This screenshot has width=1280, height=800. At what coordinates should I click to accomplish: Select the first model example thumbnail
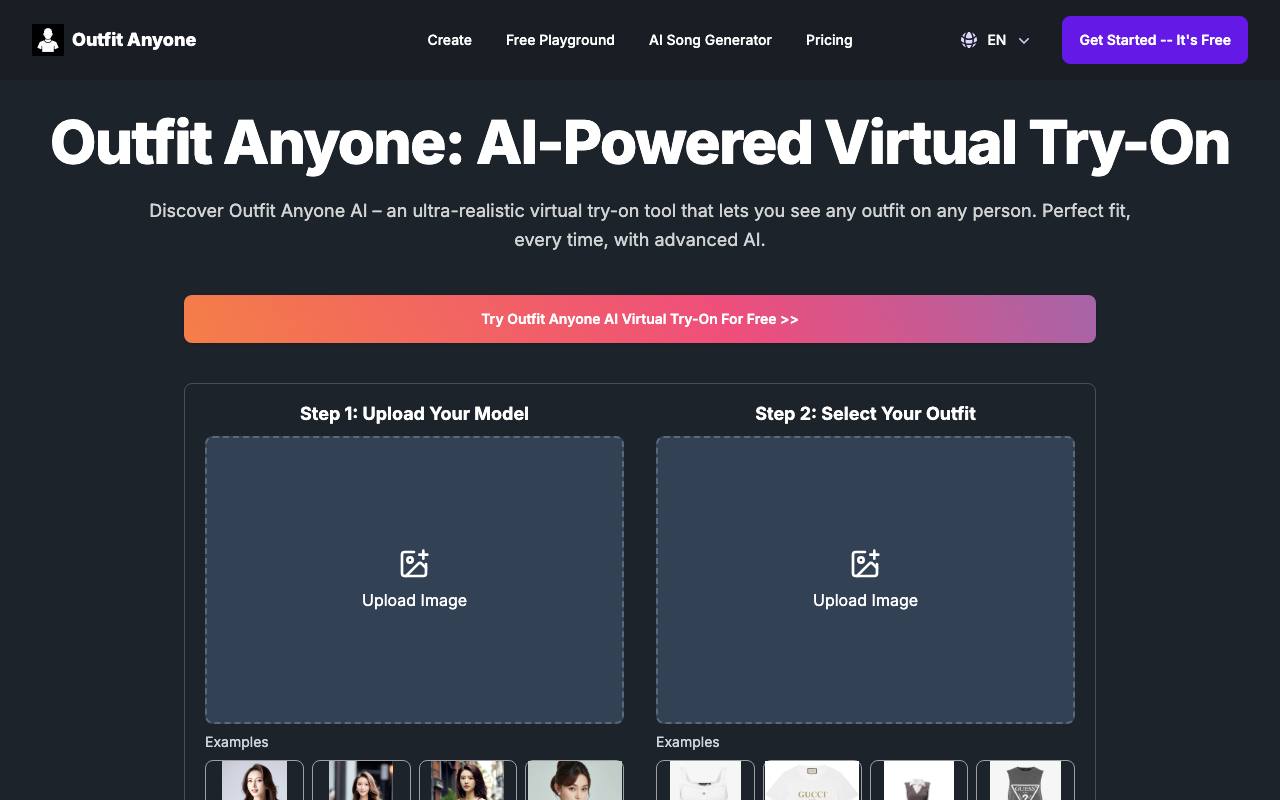[x=254, y=780]
